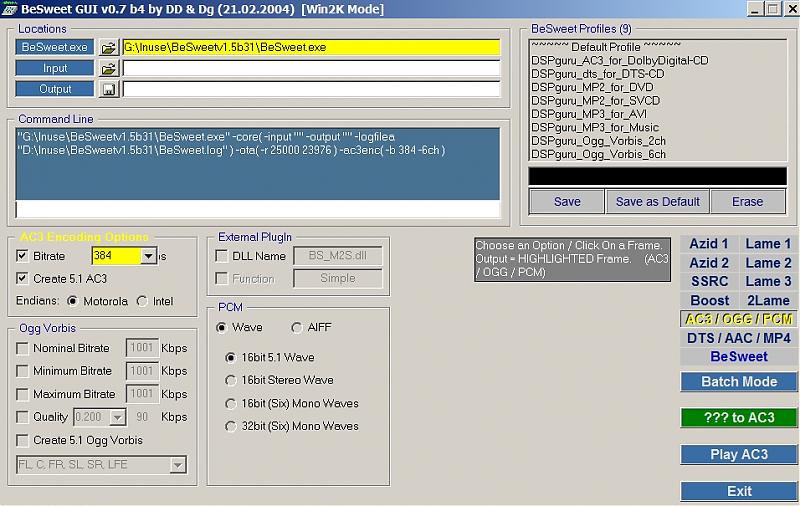The image size is (800, 506).
Task: Expand the channel order FL, C, FR dropdown
Action: pyautogui.click(x=178, y=465)
